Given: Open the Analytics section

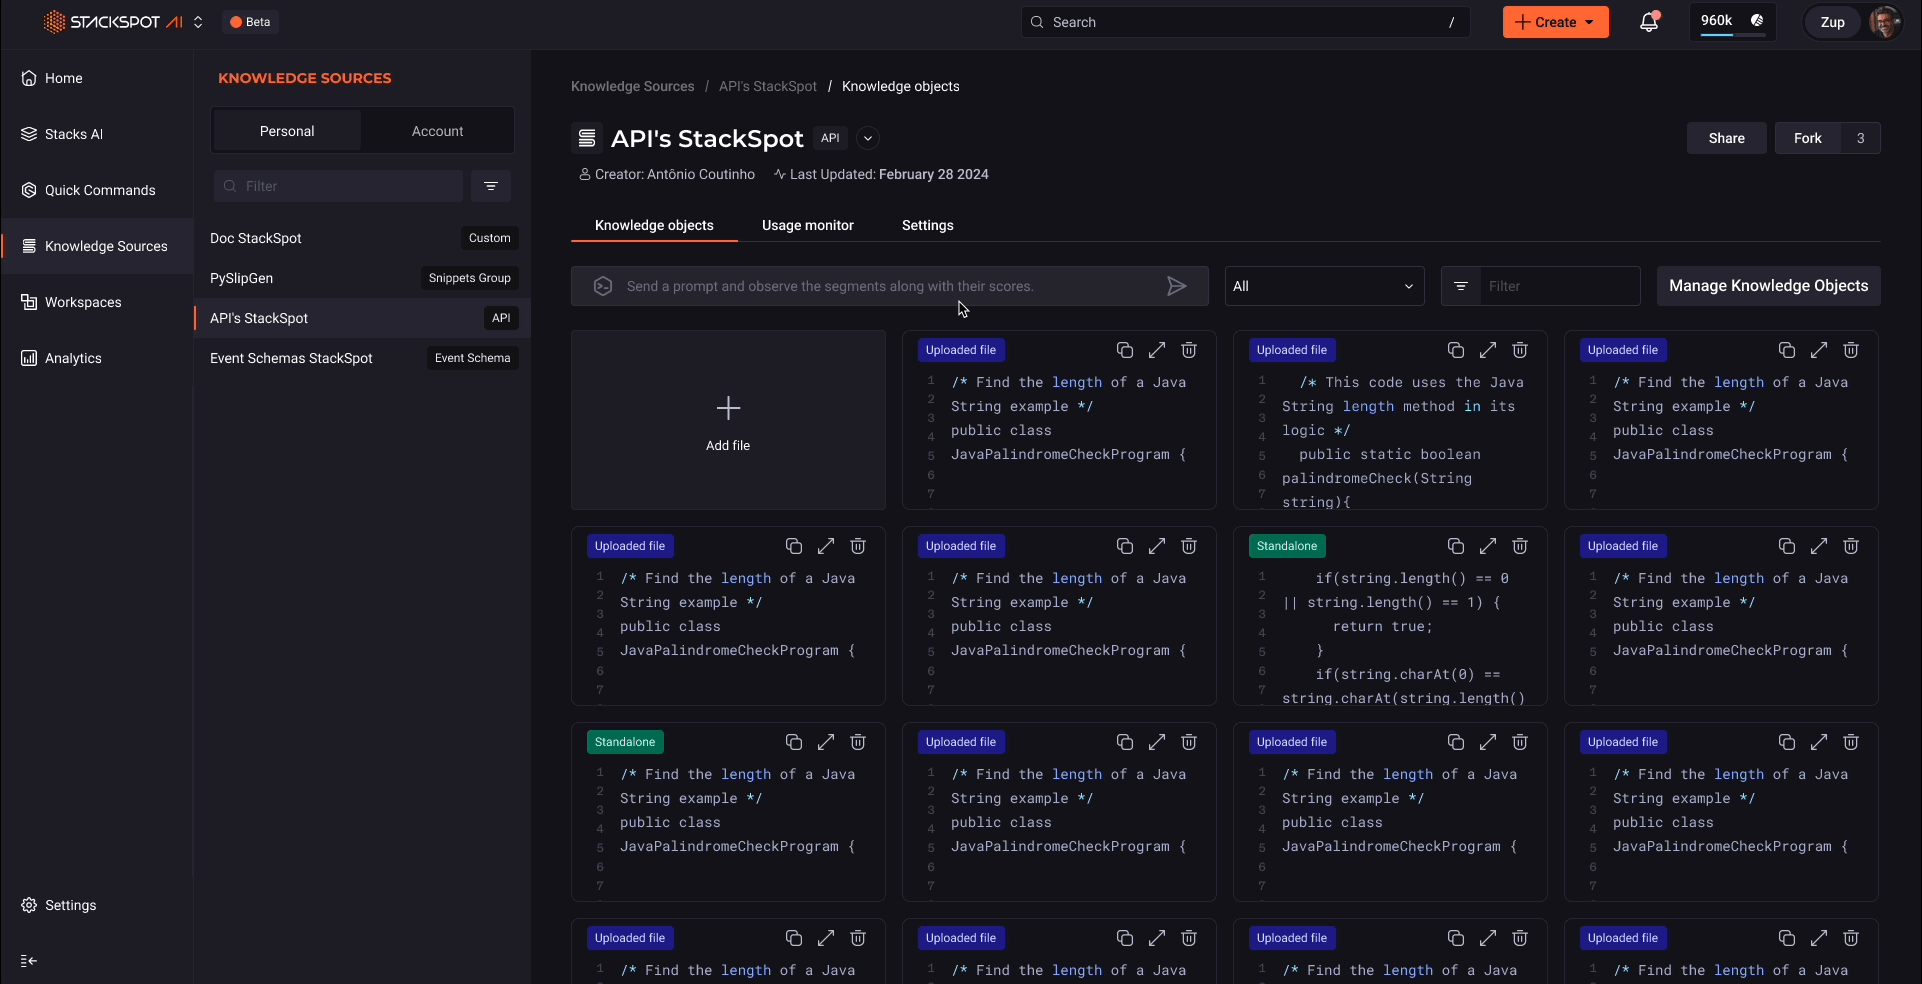Looking at the screenshot, I should pyautogui.click(x=73, y=358).
